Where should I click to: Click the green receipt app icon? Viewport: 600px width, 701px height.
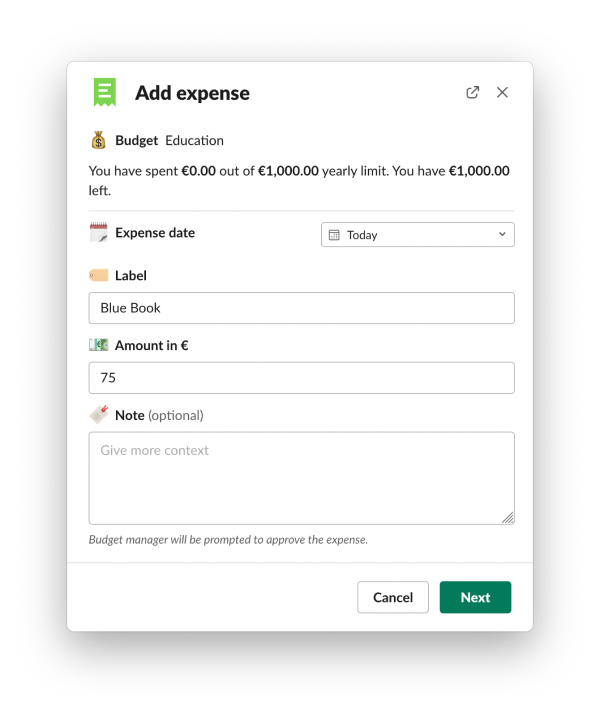105,92
